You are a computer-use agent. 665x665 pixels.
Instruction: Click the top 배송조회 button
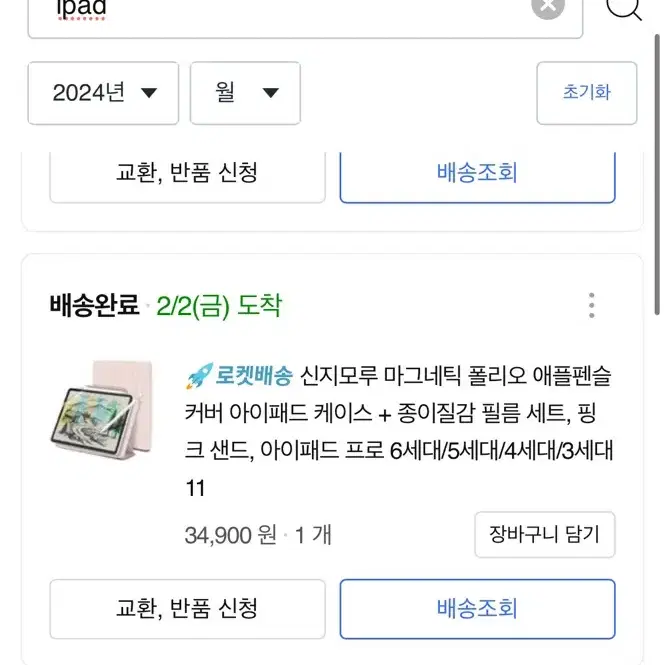tap(478, 176)
